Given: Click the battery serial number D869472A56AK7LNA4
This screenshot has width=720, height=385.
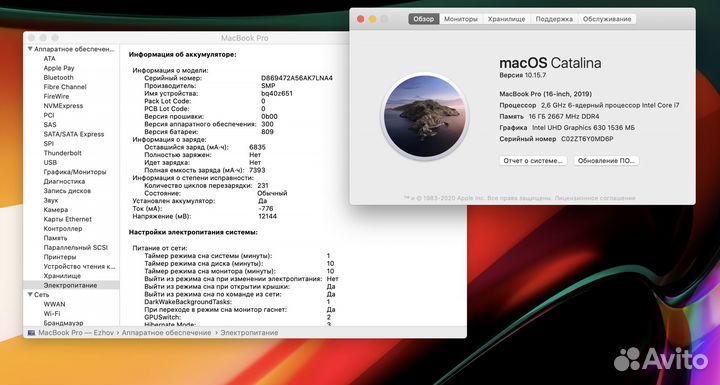Looking at the screenshot, I should (x=297, y=78).
